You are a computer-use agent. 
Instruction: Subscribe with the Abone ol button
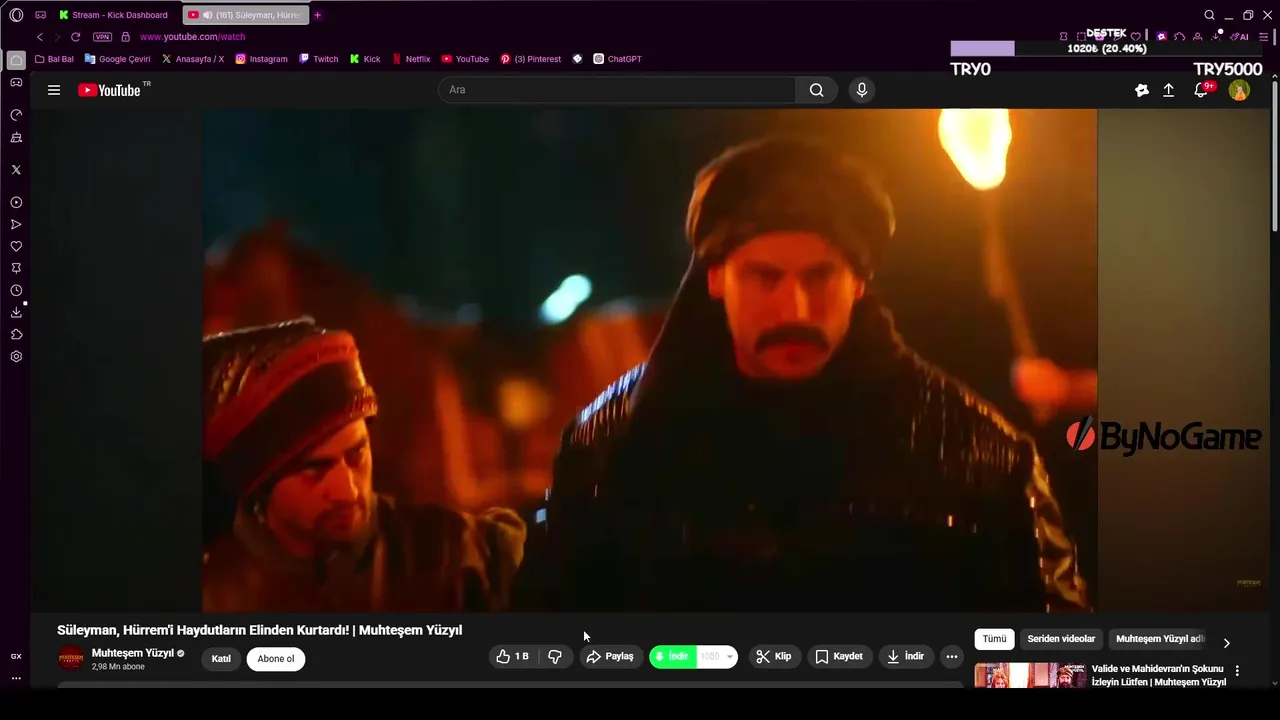point(276,659)
